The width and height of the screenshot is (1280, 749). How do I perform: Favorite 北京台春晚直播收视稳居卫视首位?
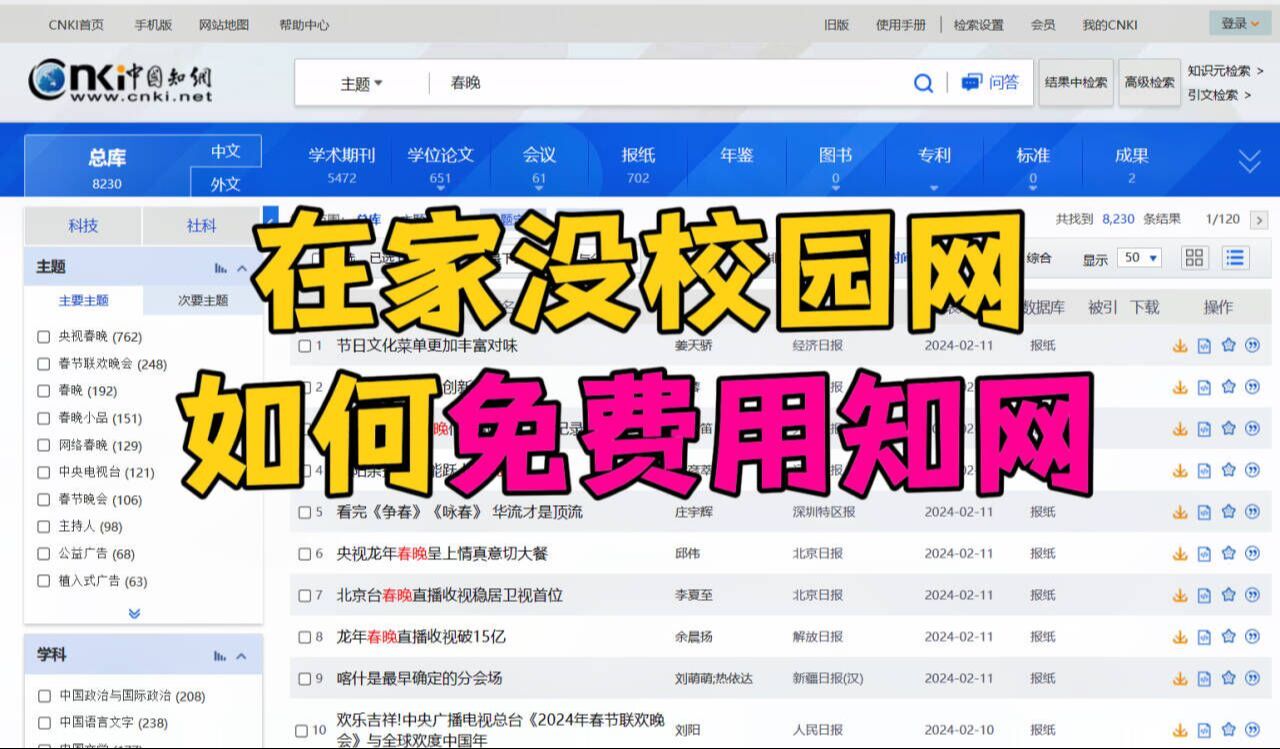click(x=1228, y=595)
